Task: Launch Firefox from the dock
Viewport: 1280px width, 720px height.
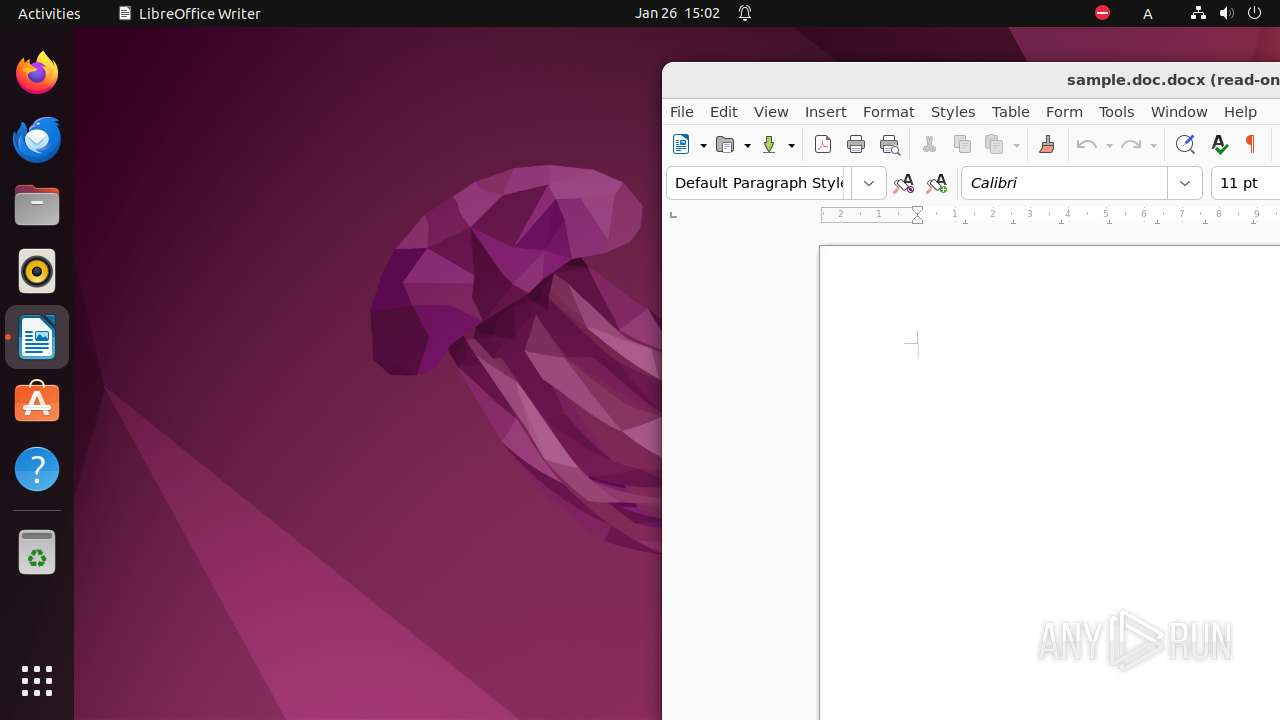Action: (37, 73)
